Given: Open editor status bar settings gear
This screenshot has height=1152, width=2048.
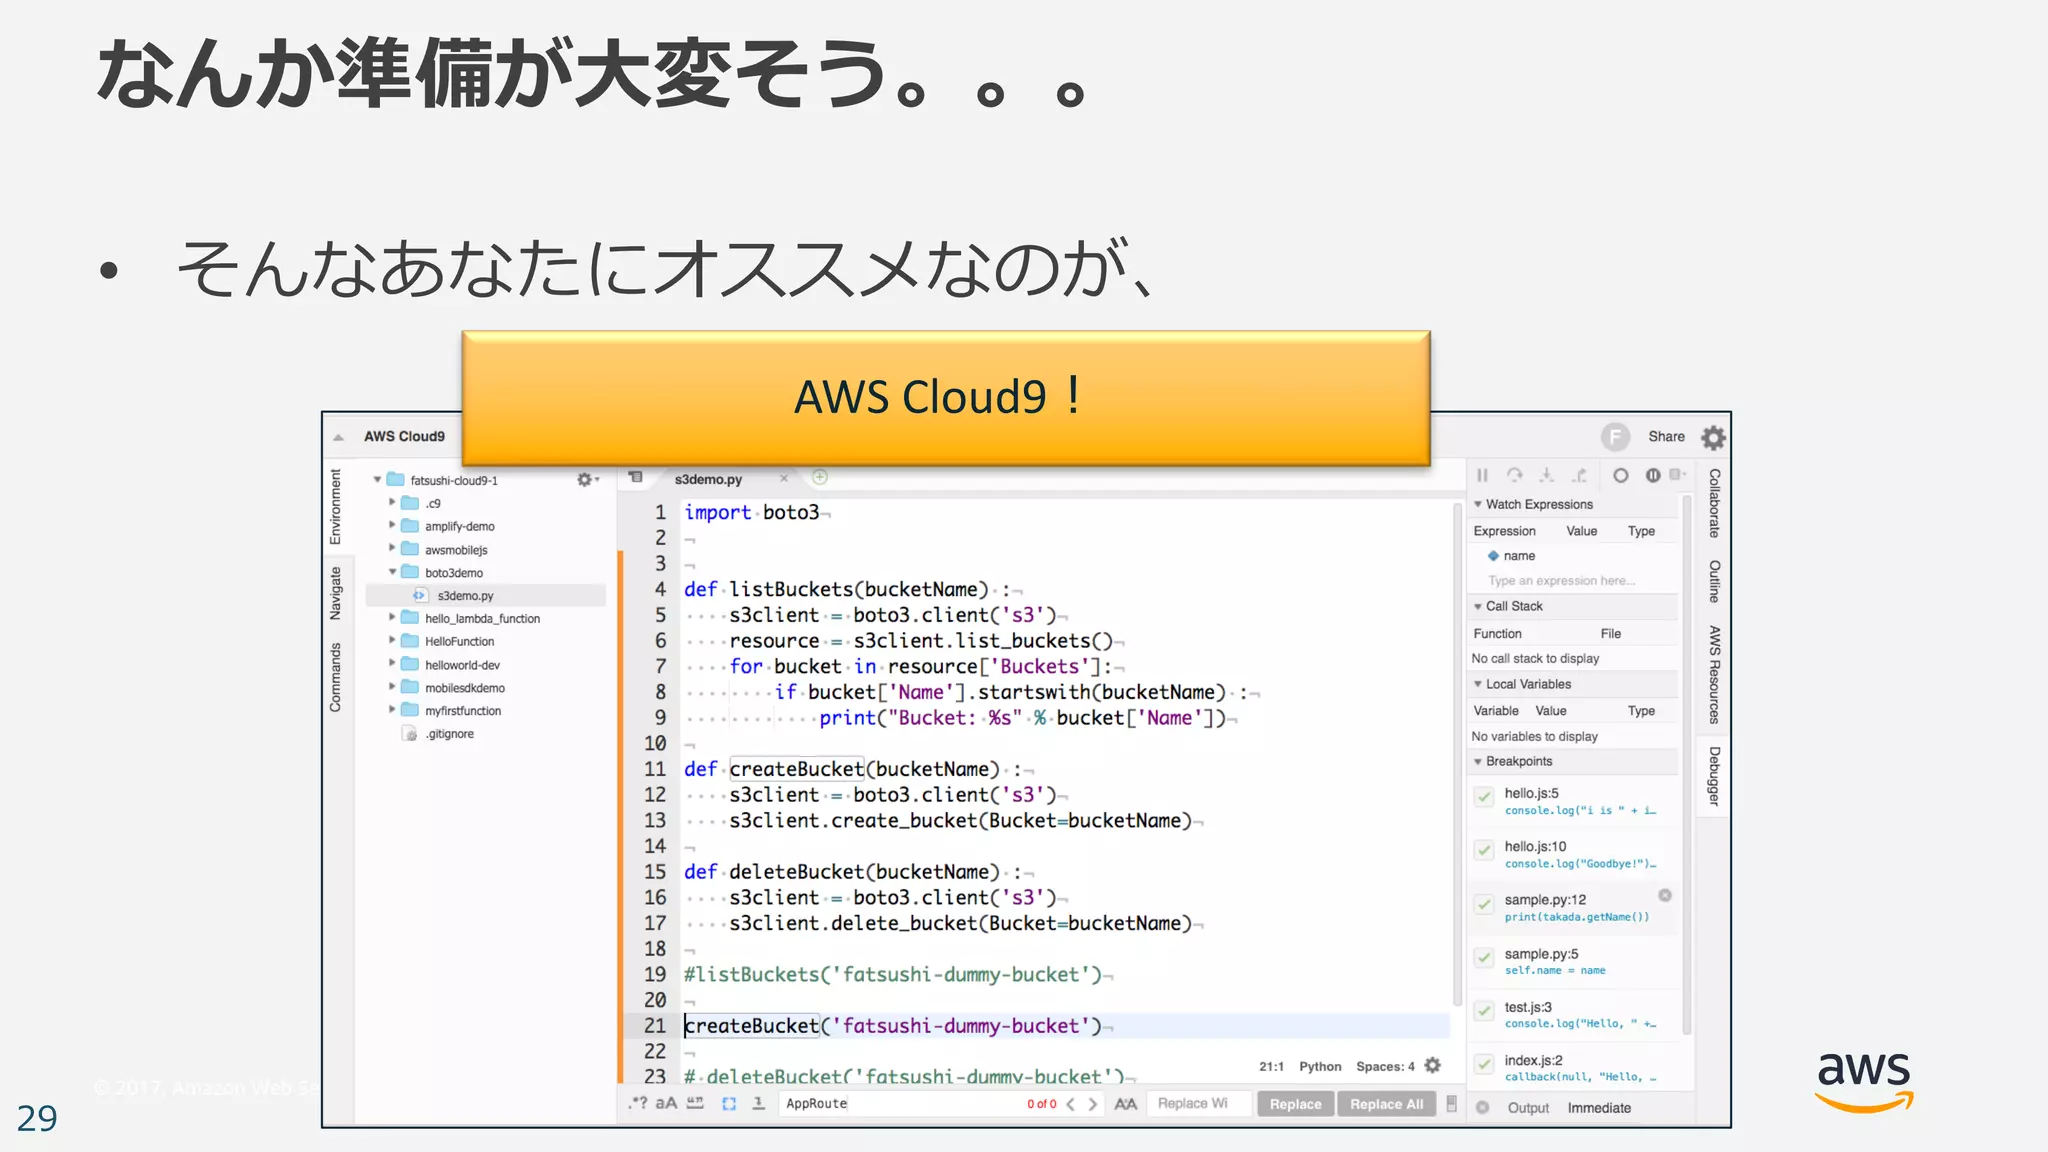Looking at the screenshot, I should (1433, 1066).
